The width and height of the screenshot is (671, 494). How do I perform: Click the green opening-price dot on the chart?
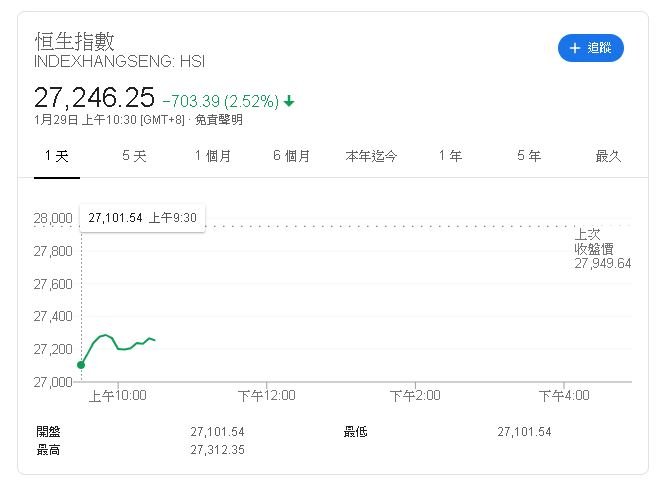pos(81,365)
